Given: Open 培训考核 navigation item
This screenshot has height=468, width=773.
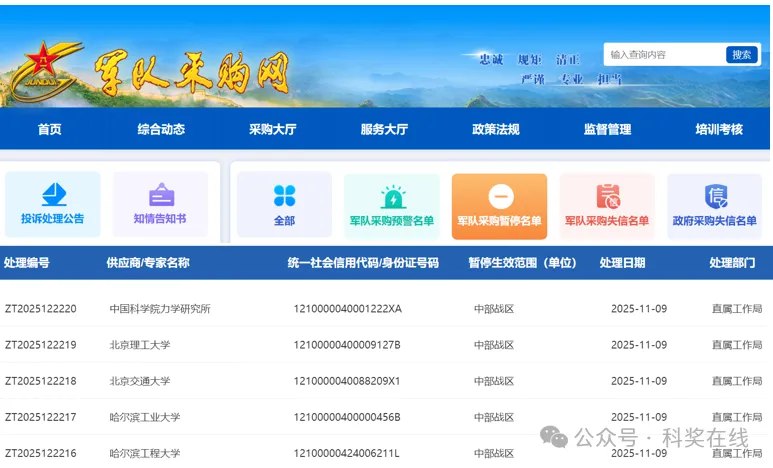Looking at the screenshot, I should (719, 129).
